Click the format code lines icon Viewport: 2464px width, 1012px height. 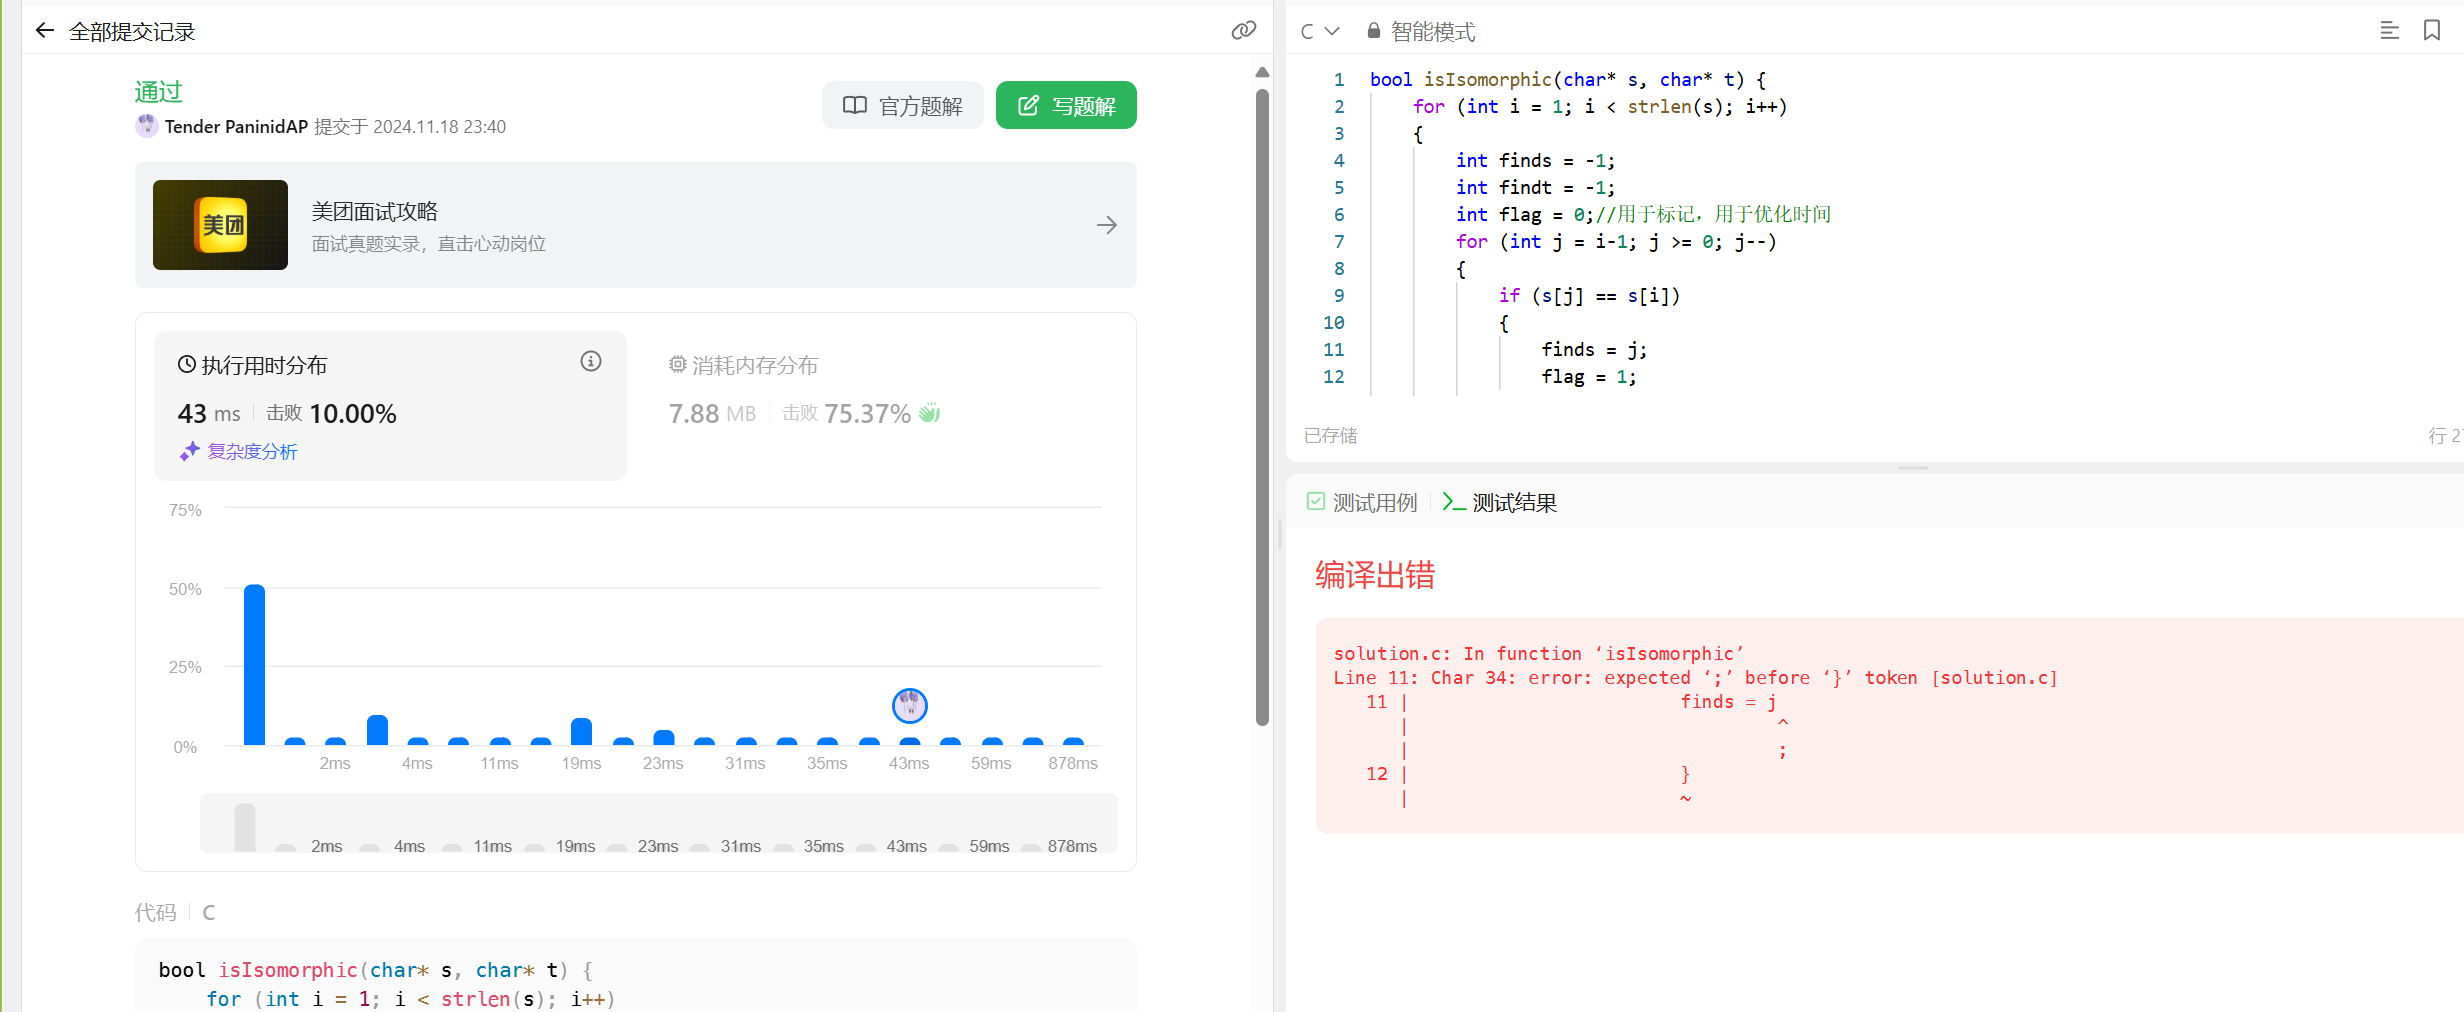click(x=2389, y=31)
